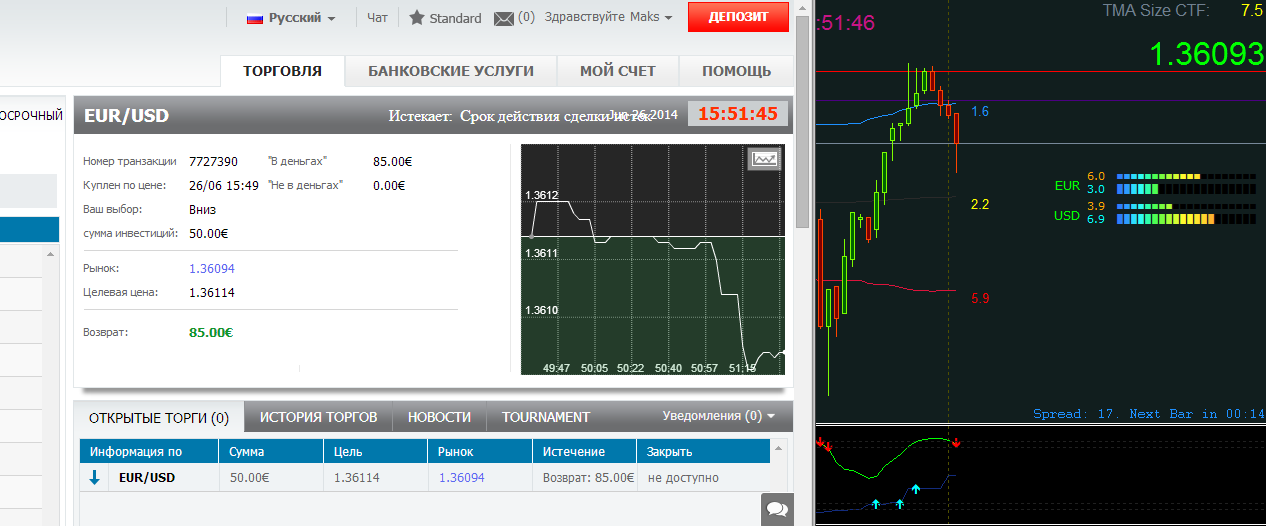This screenshot has height=526, width=1266.
Task: Open the БАНКОВСКИЕ УСЛУГИ tab
Action: (x=451, y=71)
